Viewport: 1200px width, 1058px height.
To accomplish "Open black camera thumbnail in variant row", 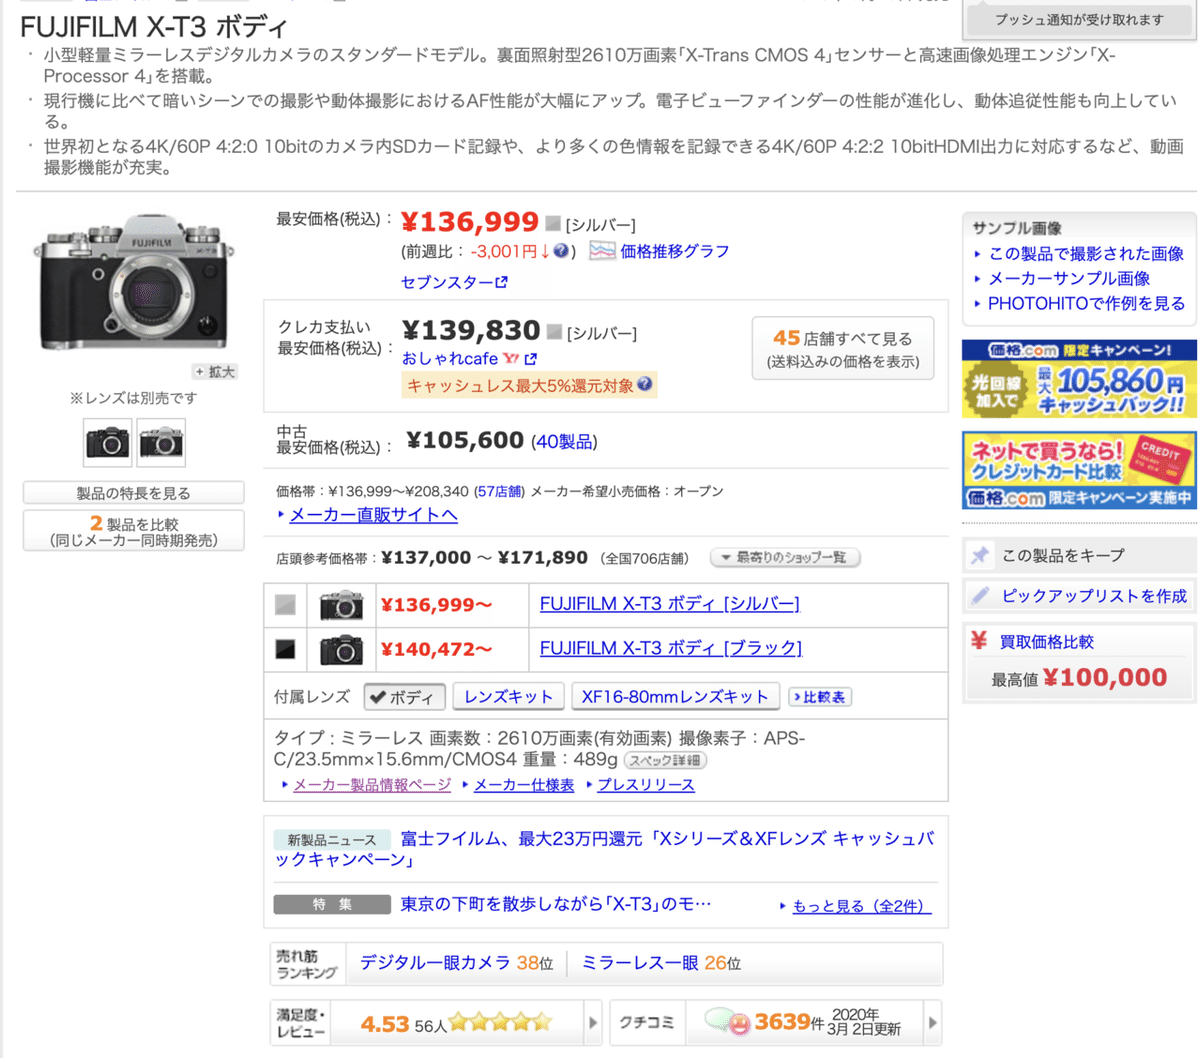I will 341,650.
